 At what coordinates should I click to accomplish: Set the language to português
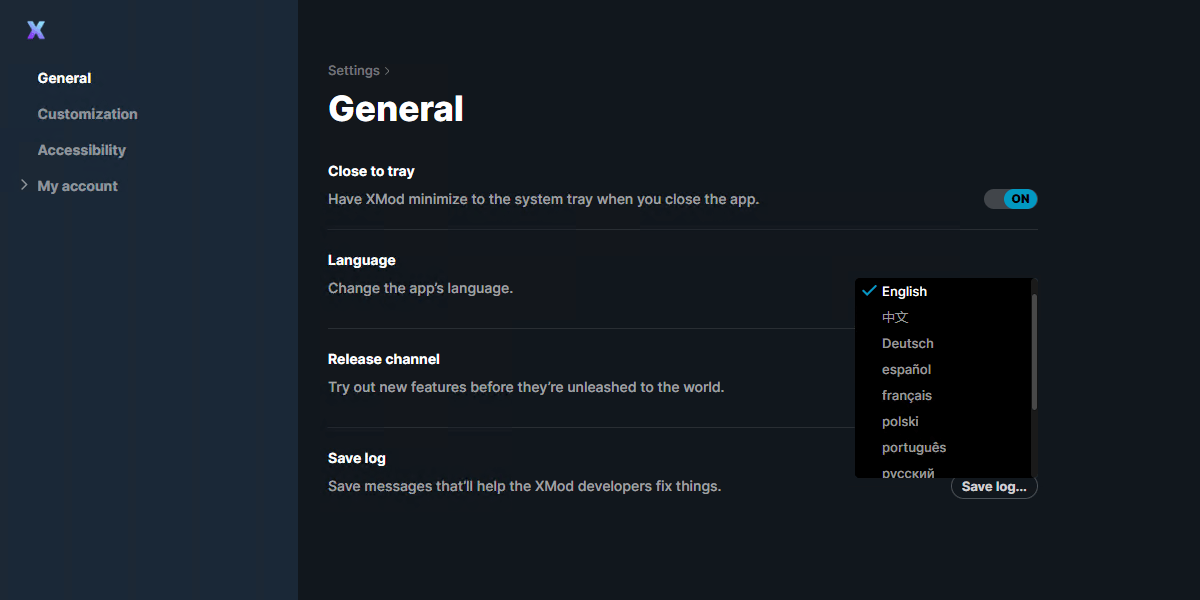click(913, 448)
